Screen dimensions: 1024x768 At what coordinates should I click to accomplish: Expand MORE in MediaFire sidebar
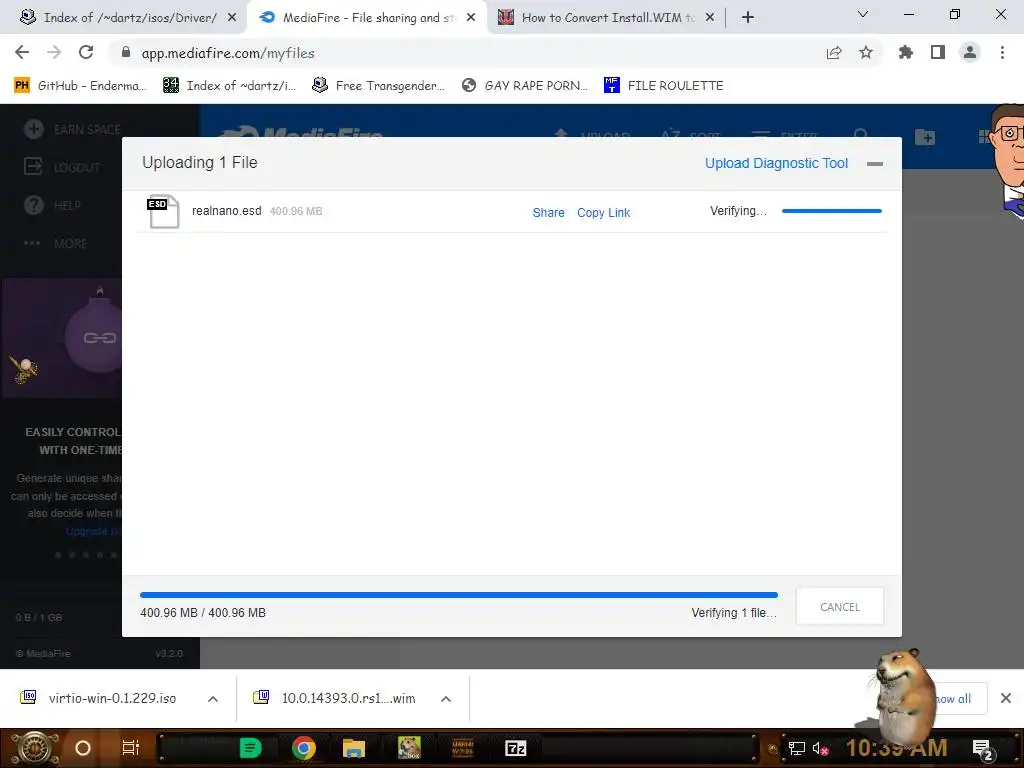pos(56,244)
